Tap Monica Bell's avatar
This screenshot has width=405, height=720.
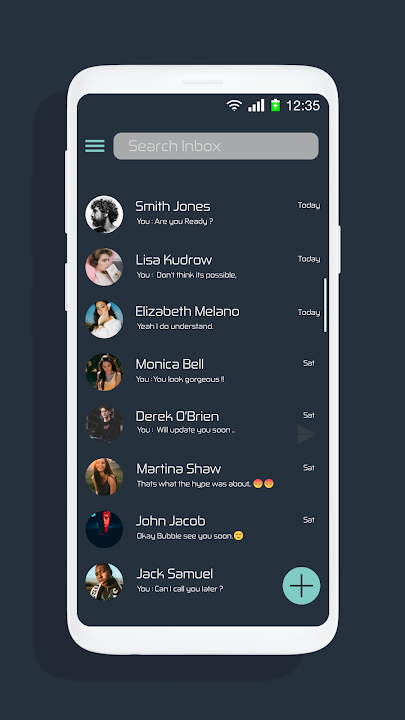(104, 372)
